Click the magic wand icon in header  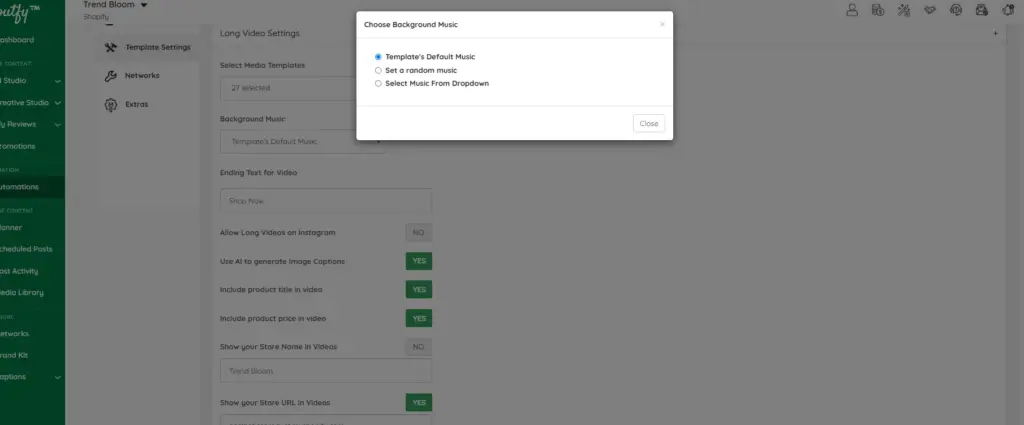(x=904, y=9)
